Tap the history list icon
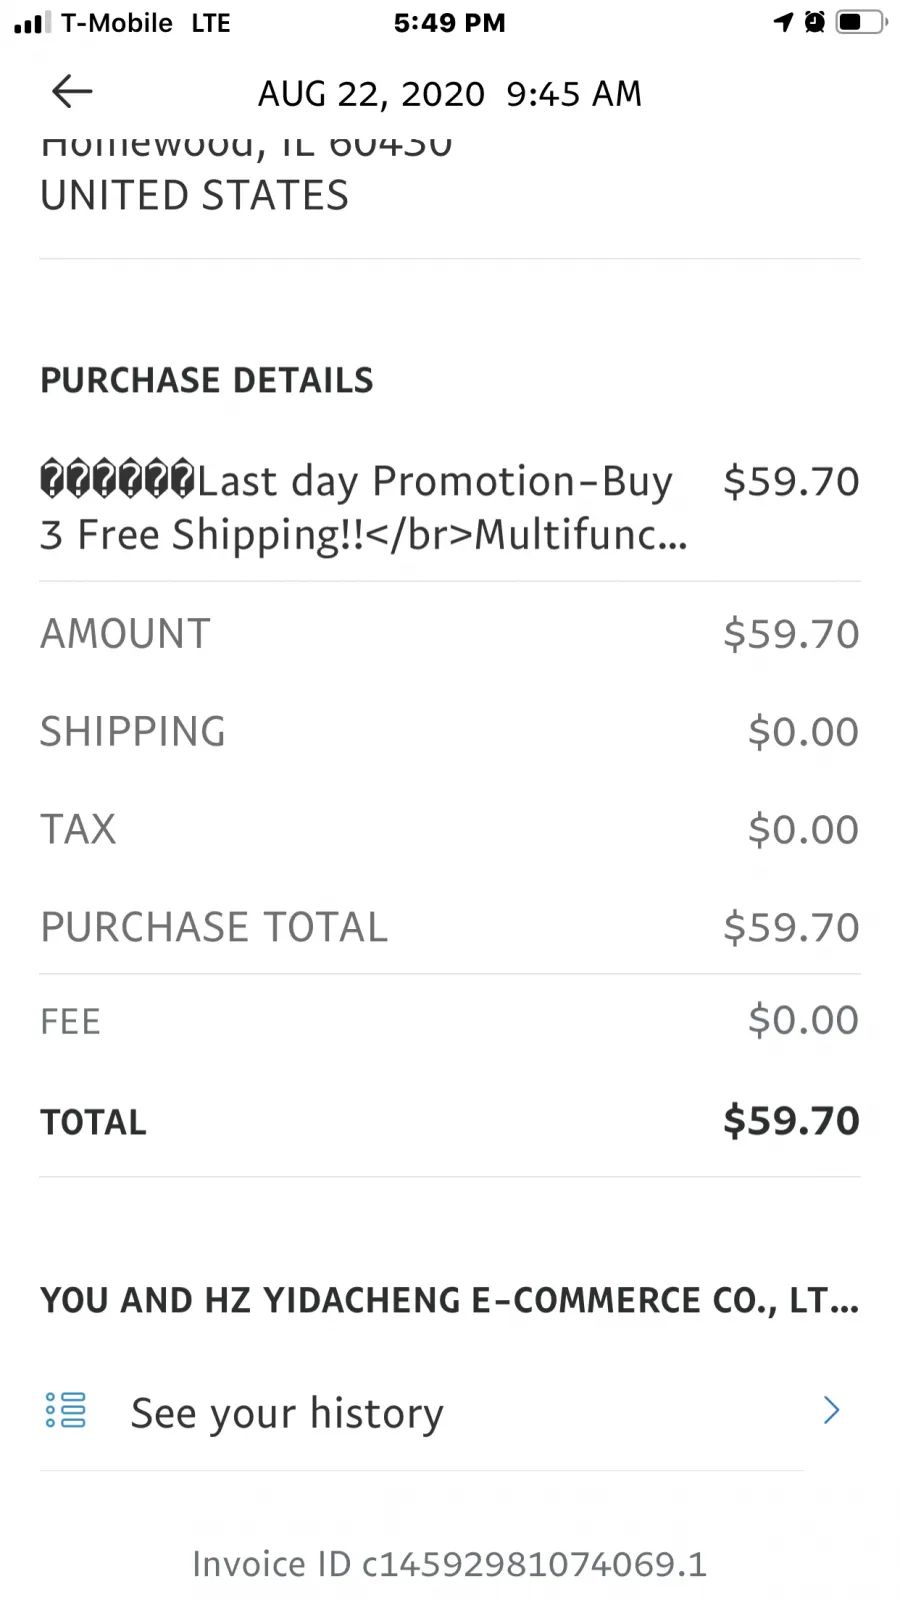This screenshot has height=1600, width=900. [66, 1410]
